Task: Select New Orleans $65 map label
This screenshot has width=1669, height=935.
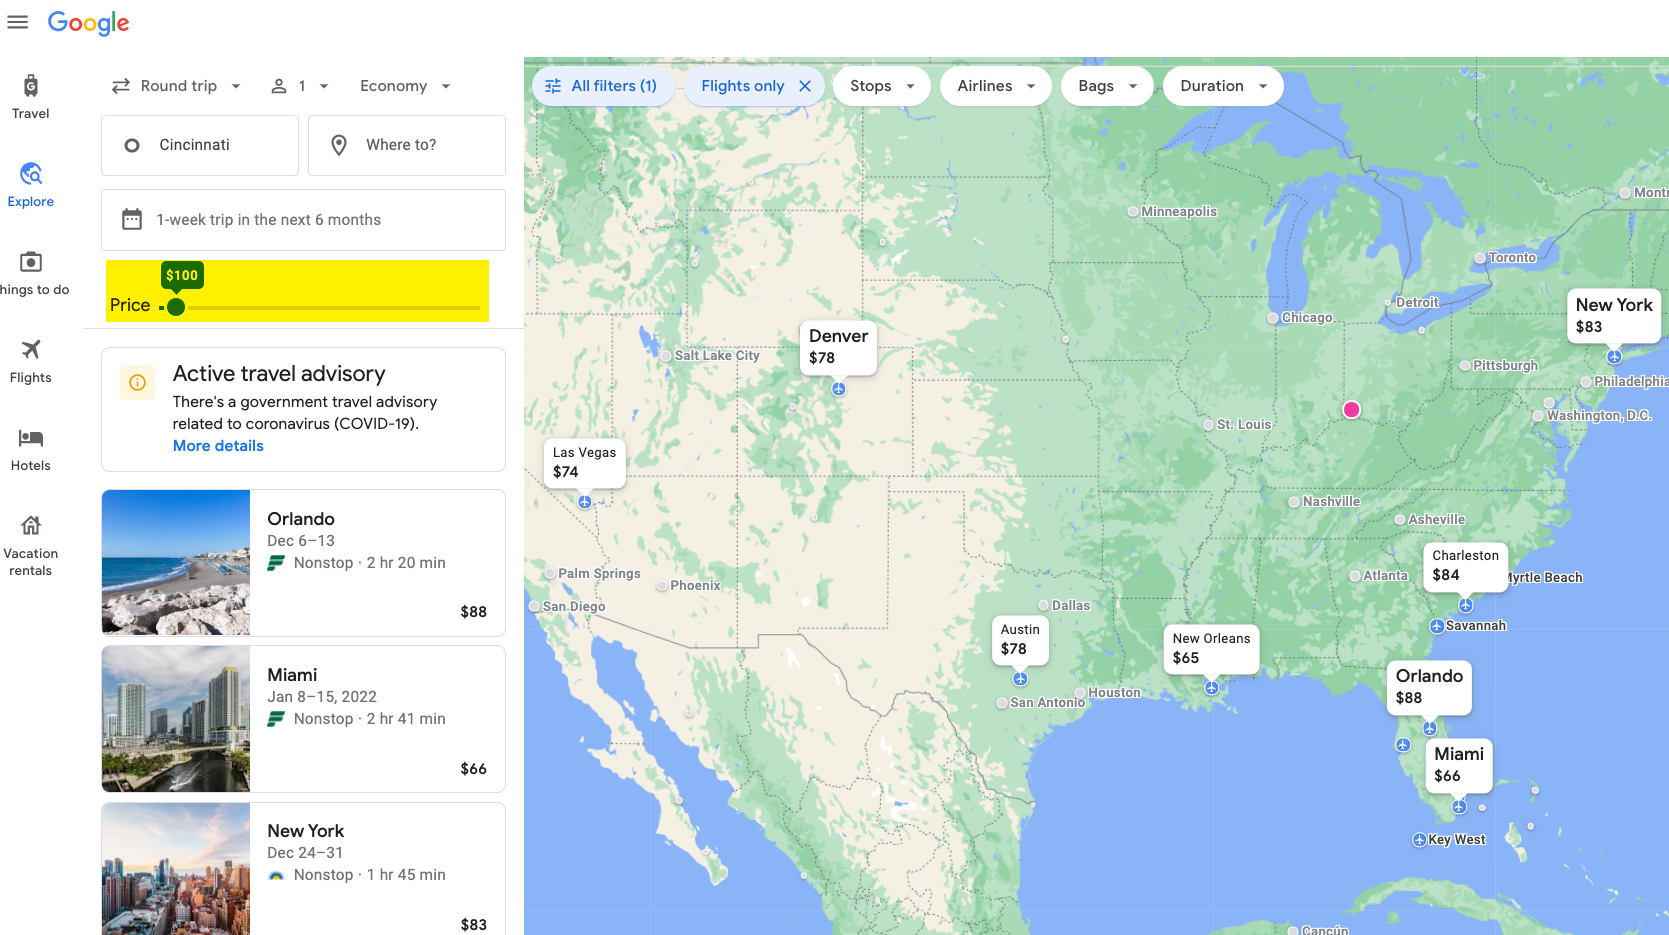Action: click(x=1211, y=648)
